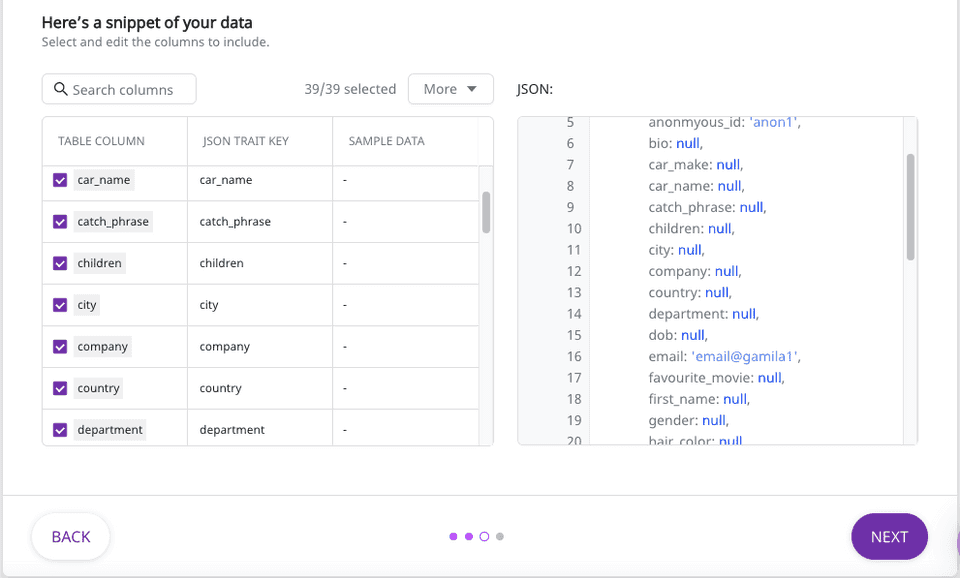
Task: Uncheck the company column checkbox
Action: pyautogui.click(x=60, y=347)
